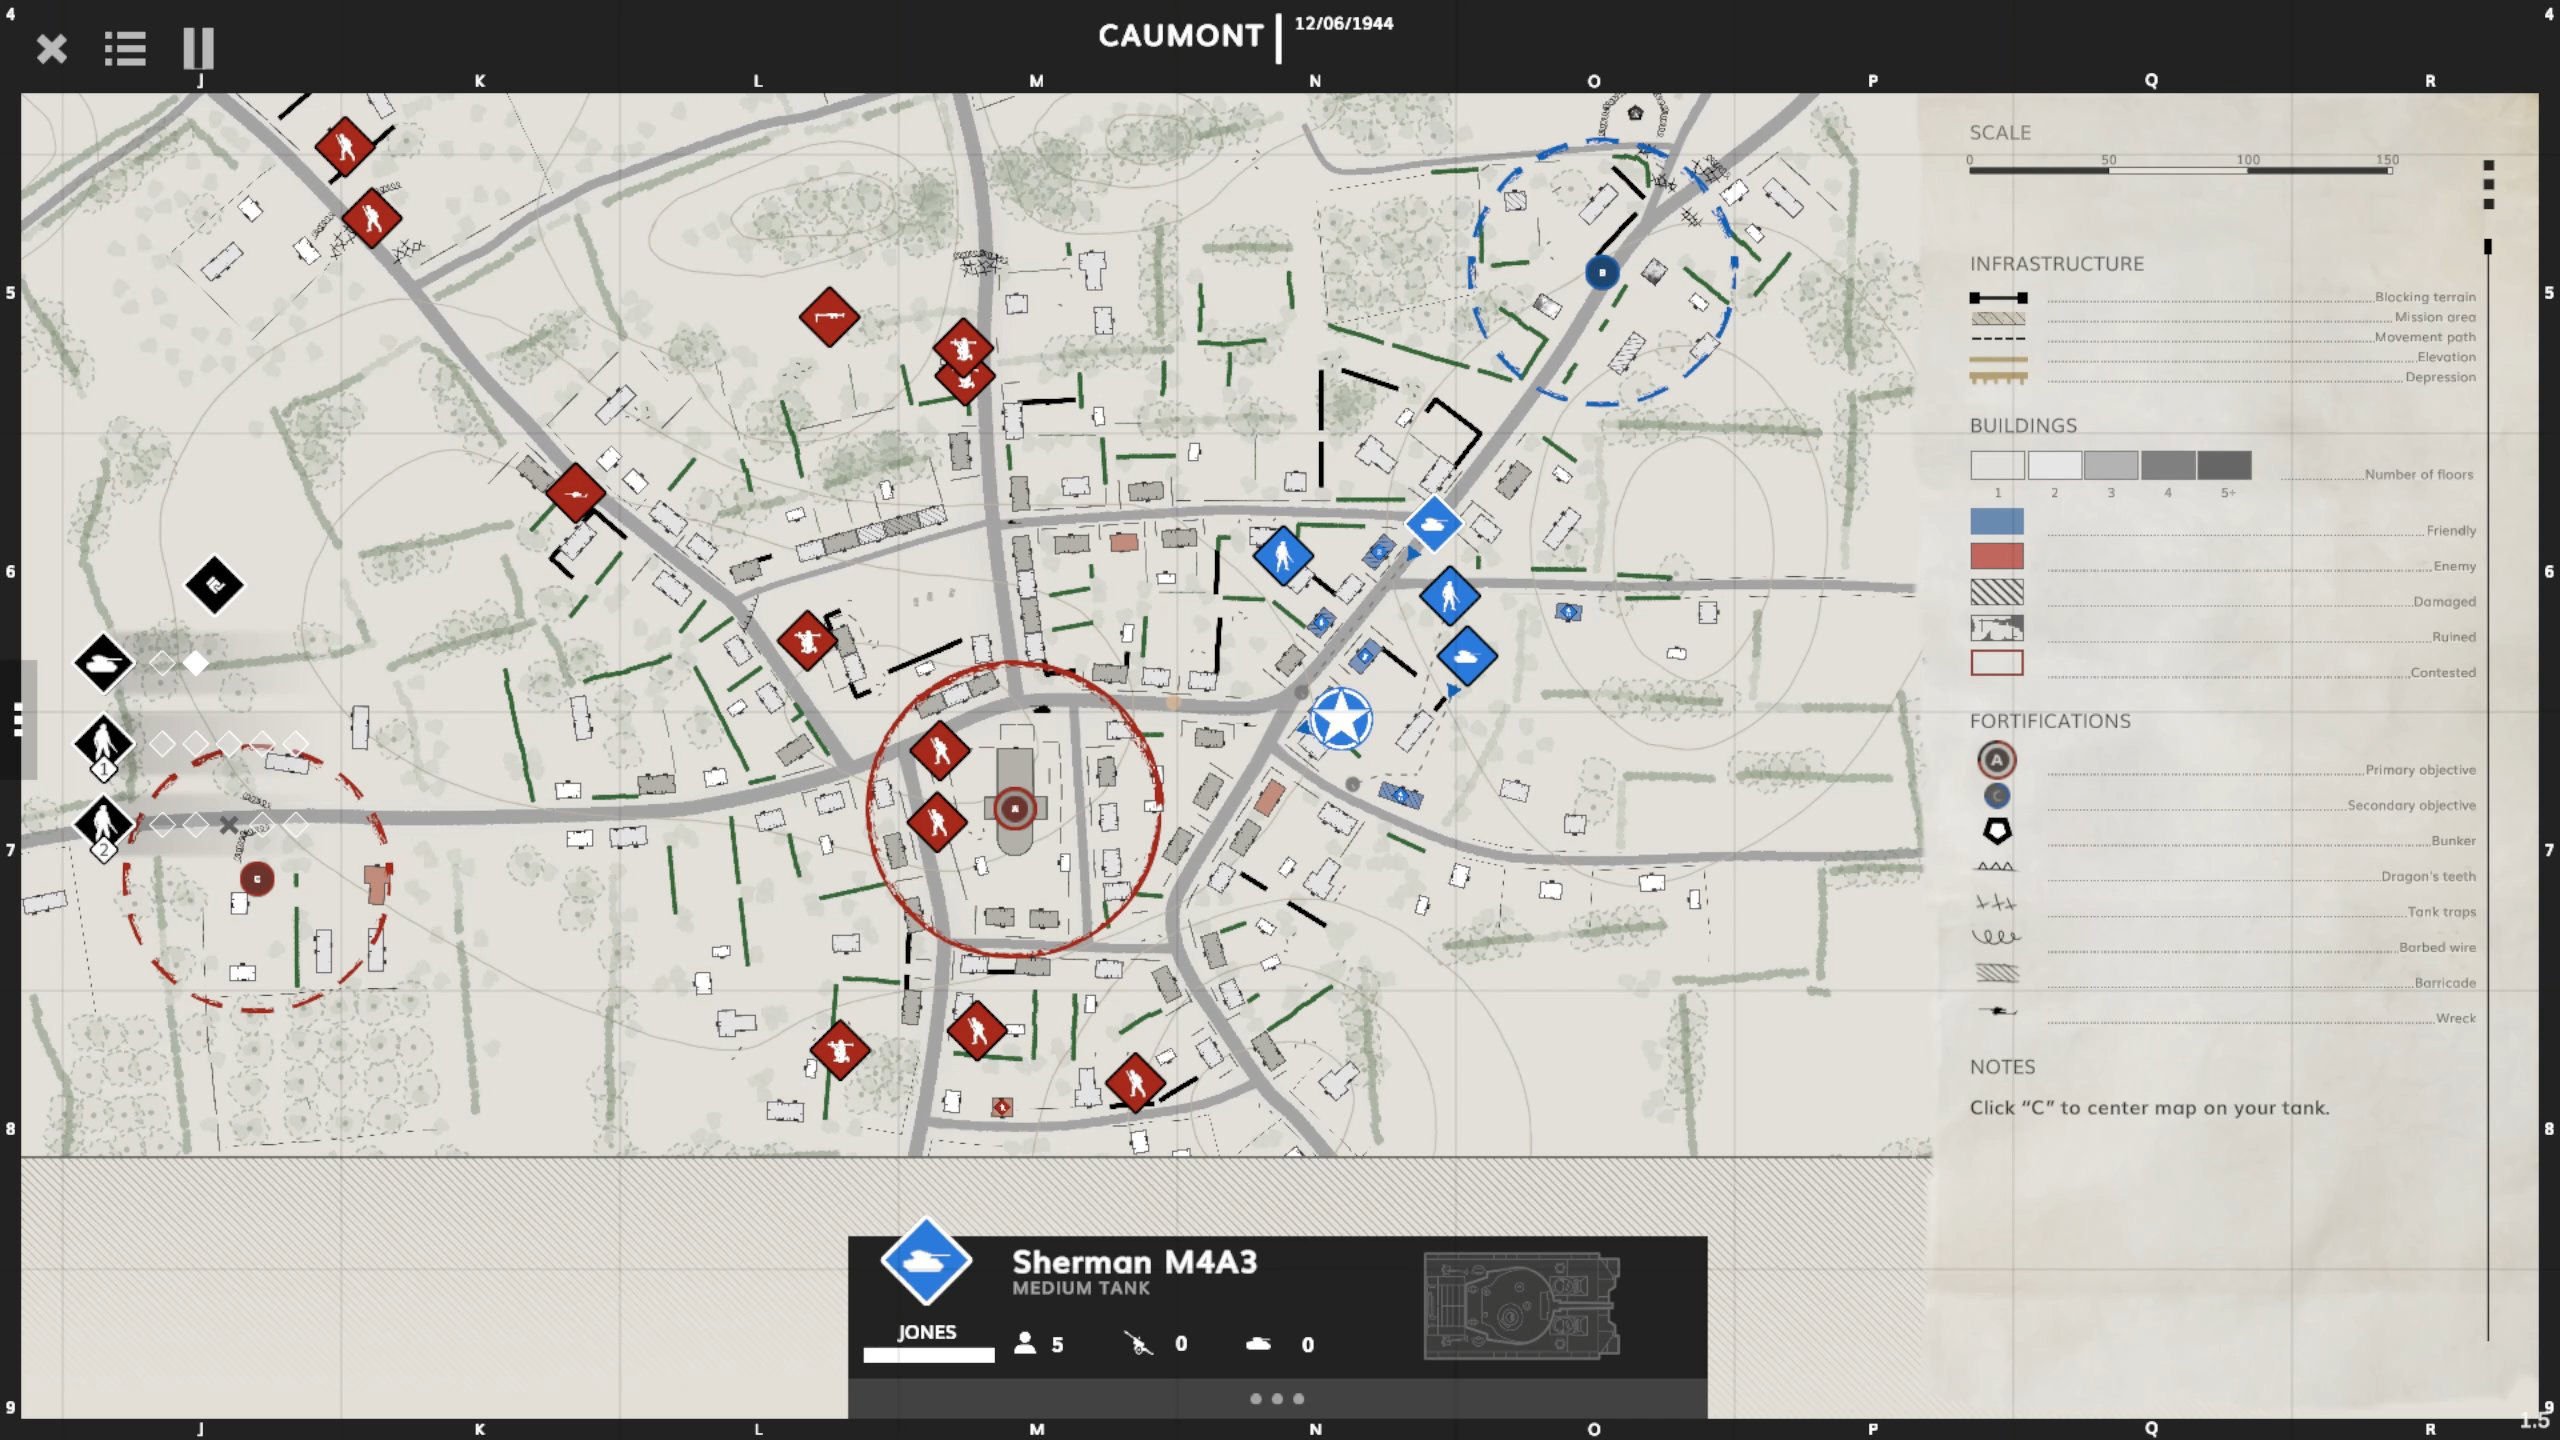Click the tiny red marker on the pink building

point(1002,1107)
